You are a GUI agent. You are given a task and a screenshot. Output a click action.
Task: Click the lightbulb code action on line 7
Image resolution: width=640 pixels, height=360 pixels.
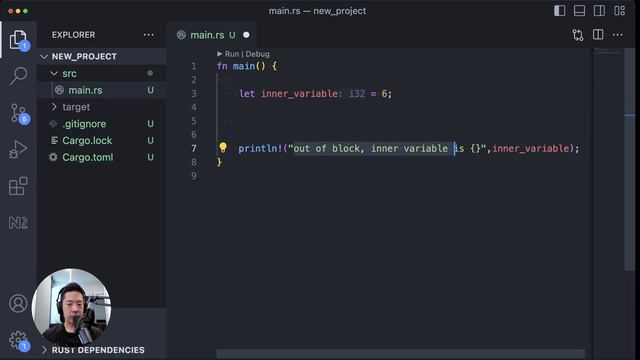[223, 147]
